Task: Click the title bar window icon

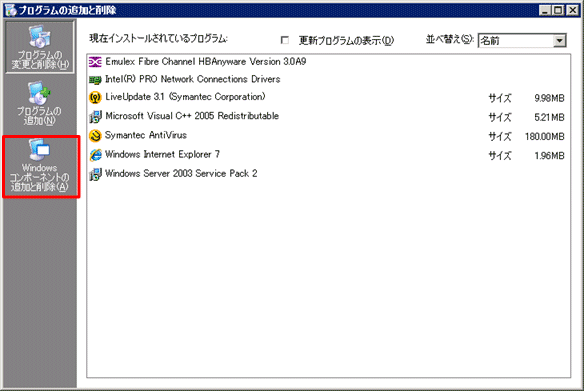Action: click(10, 10)
